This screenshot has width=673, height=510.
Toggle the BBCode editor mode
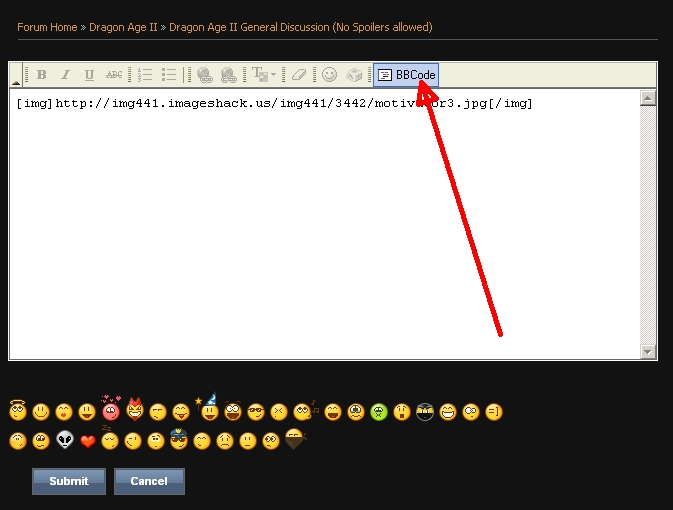(406, 75)
